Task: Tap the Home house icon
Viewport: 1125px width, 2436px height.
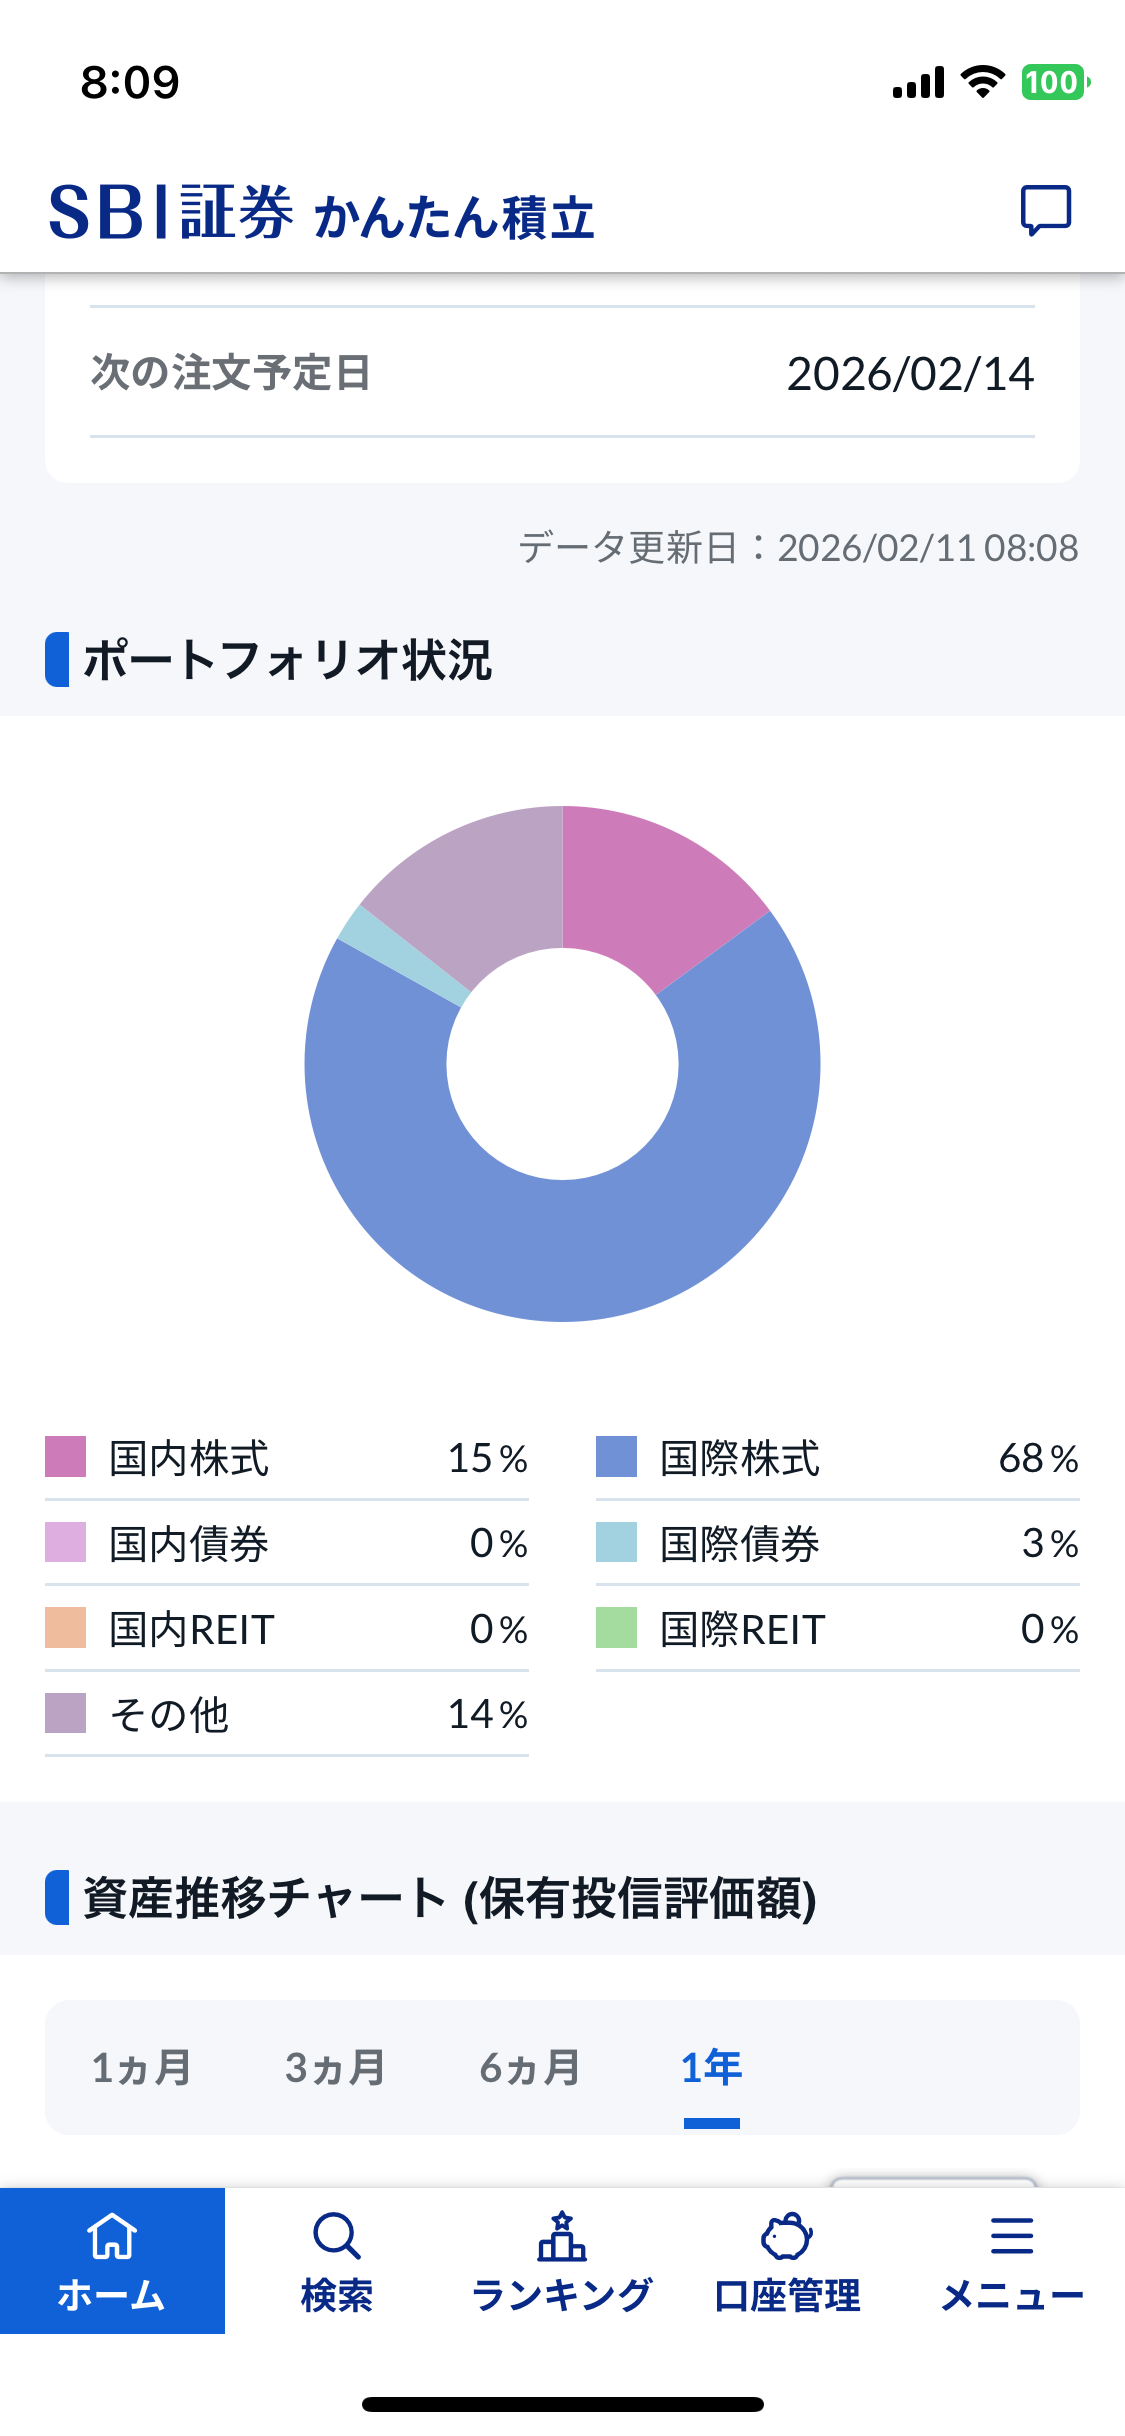Action: [112, 2236]
